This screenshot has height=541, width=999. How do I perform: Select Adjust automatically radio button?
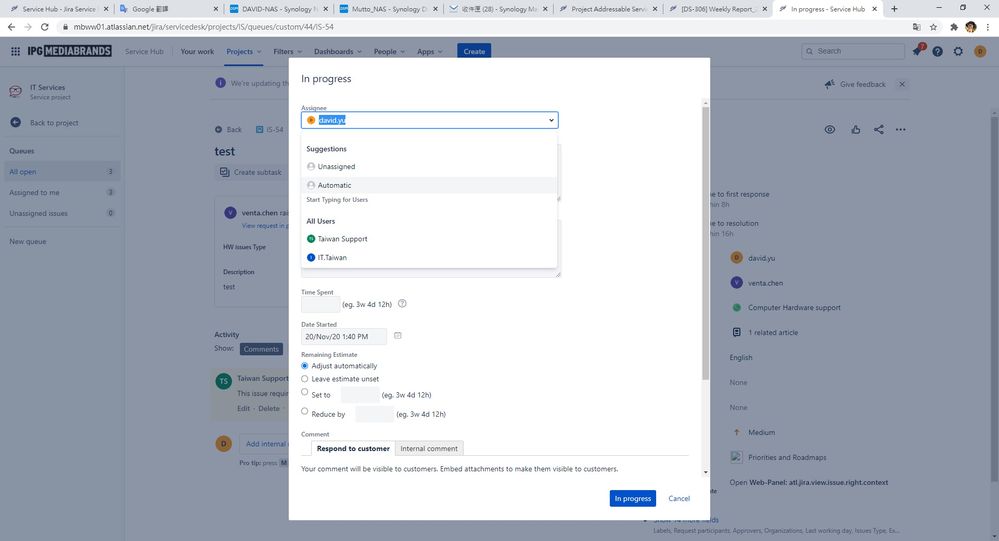tap(305, 366)
